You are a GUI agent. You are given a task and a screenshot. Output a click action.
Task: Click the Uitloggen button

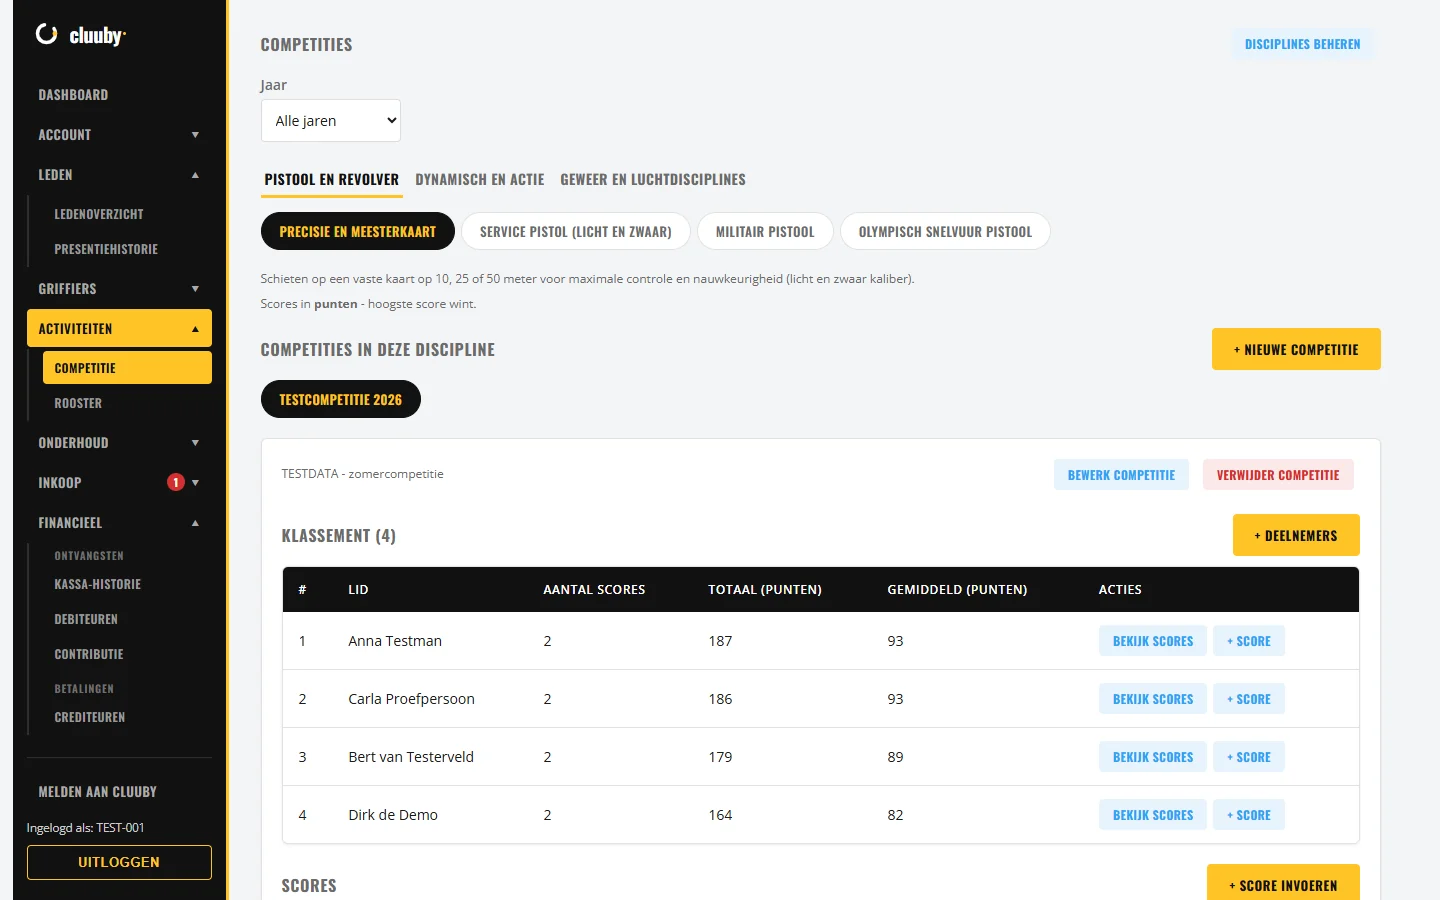click(119, 862)
